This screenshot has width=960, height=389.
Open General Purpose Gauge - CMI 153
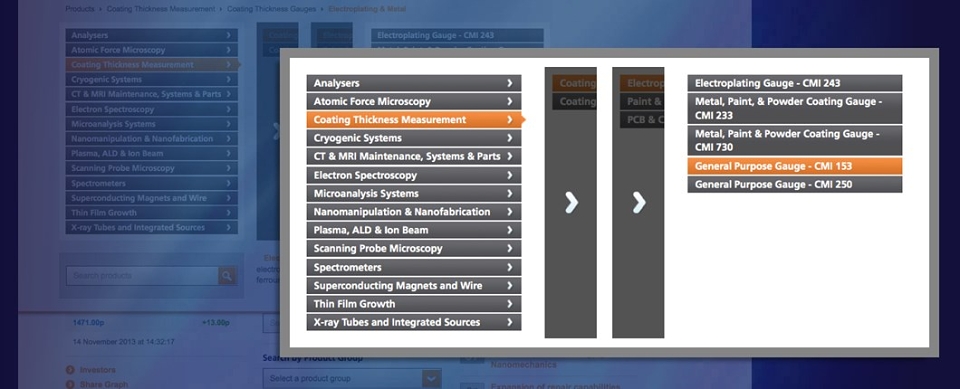point(795,166)
